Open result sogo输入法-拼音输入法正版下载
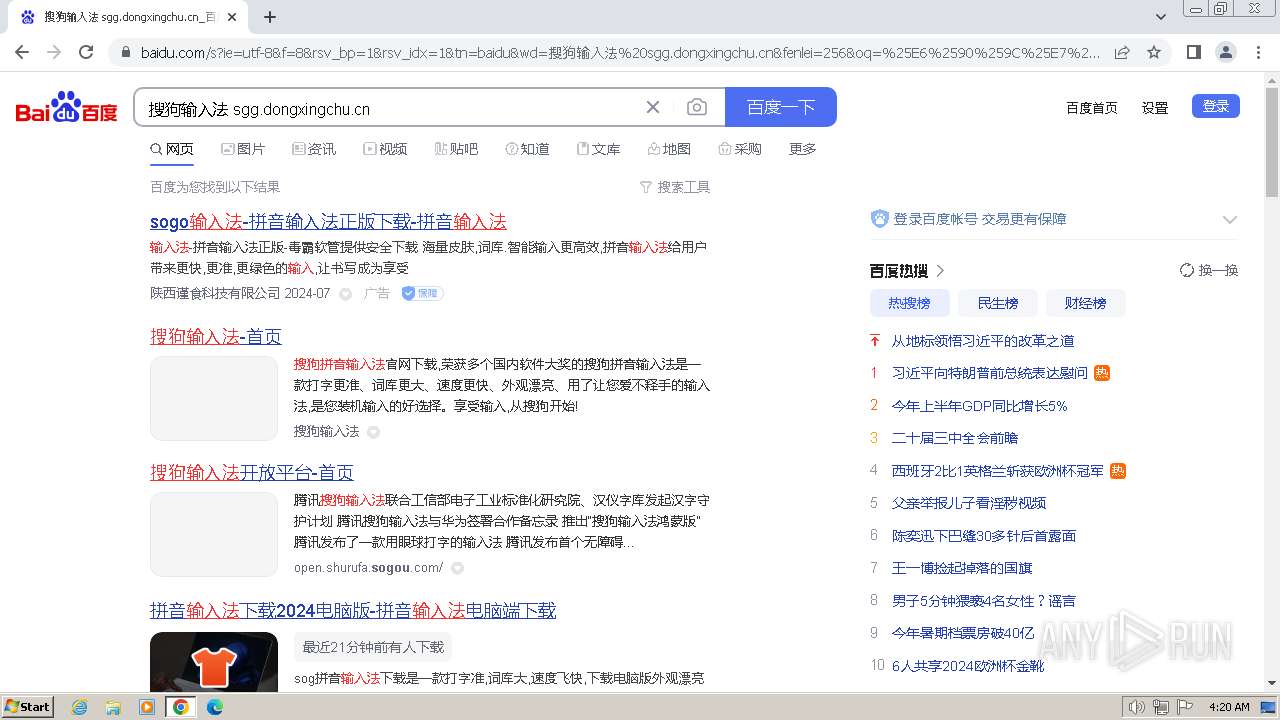Viewport: 1280px width, 720px height. pos(328,221)
